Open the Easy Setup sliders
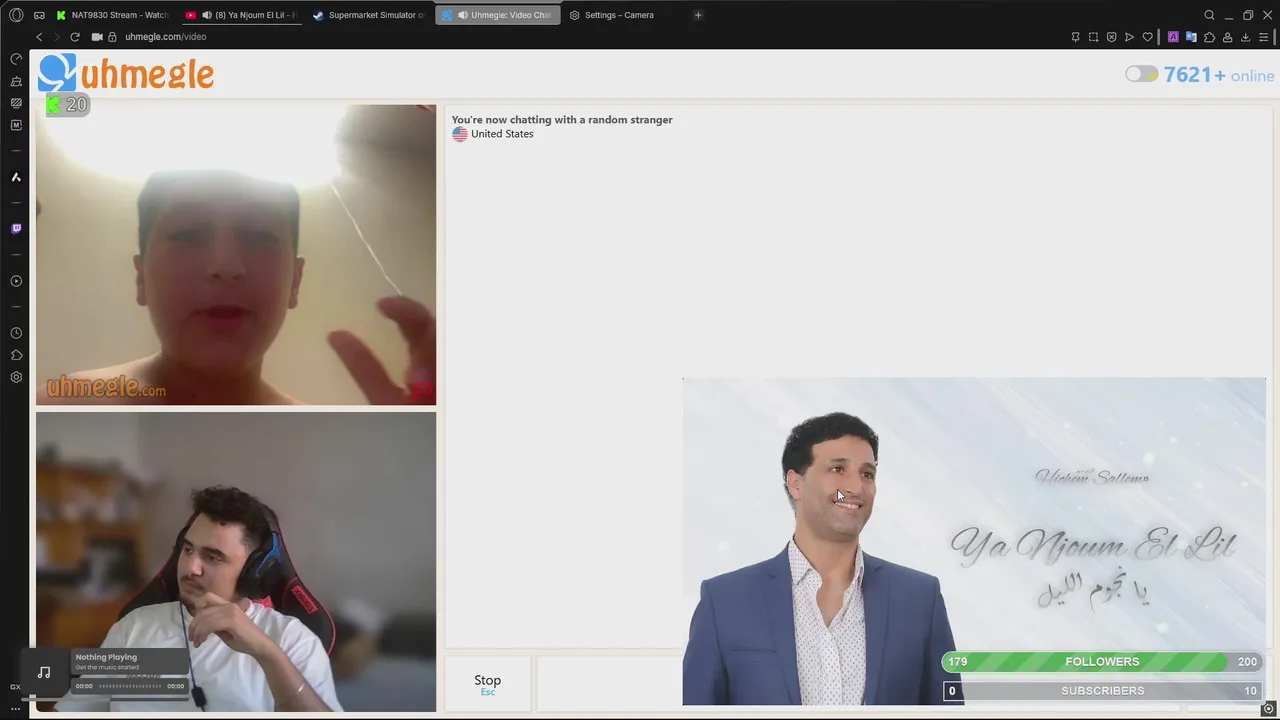The width and height of the screenshot is (1280, 720). pyautogui.click(x=1264, y=37)
